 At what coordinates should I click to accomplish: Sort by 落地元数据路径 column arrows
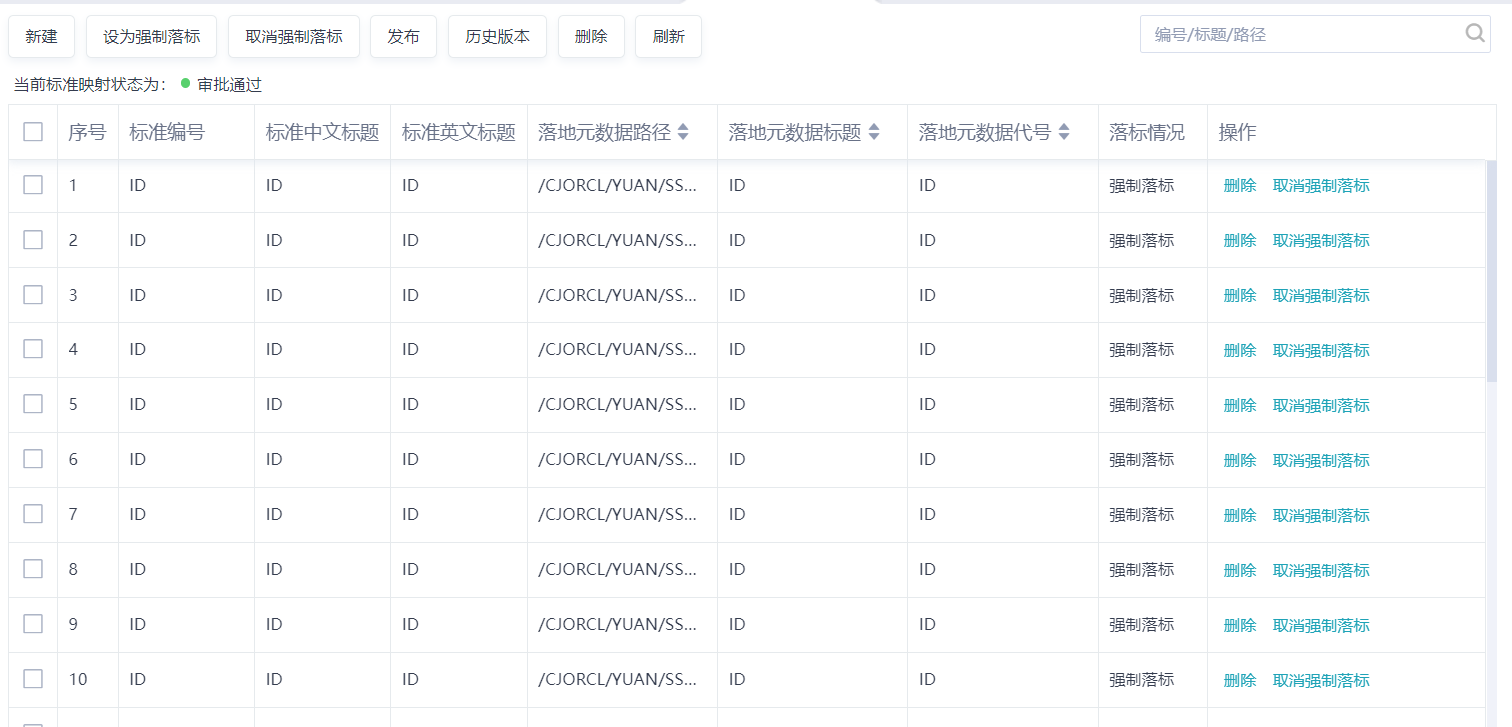point(683,132)
